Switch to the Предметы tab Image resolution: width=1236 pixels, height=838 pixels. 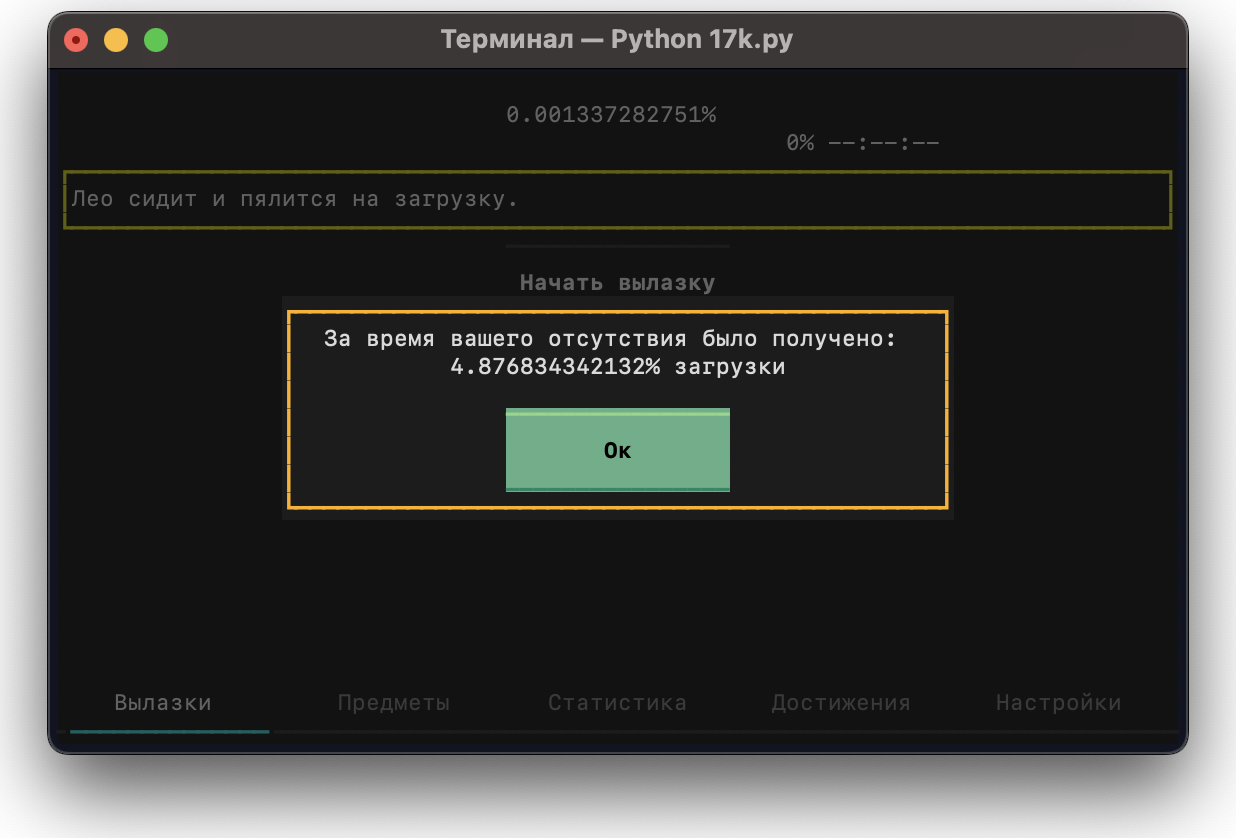click(394, 703)
